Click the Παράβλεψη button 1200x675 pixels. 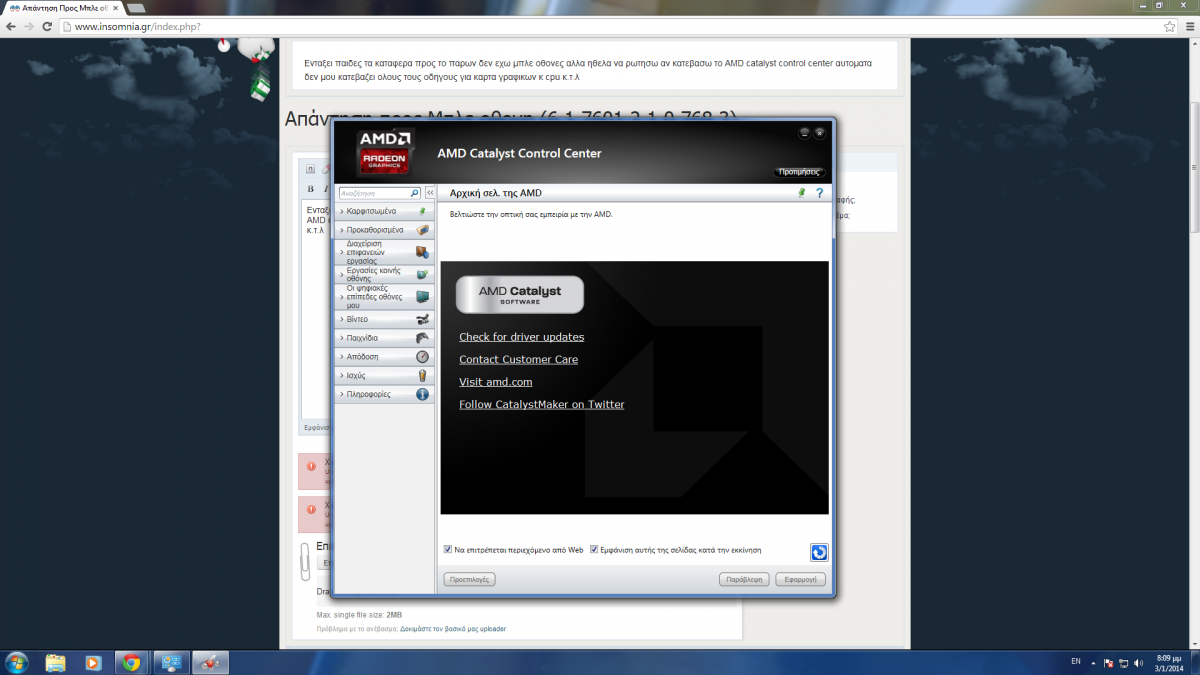(x=745, y=579)
